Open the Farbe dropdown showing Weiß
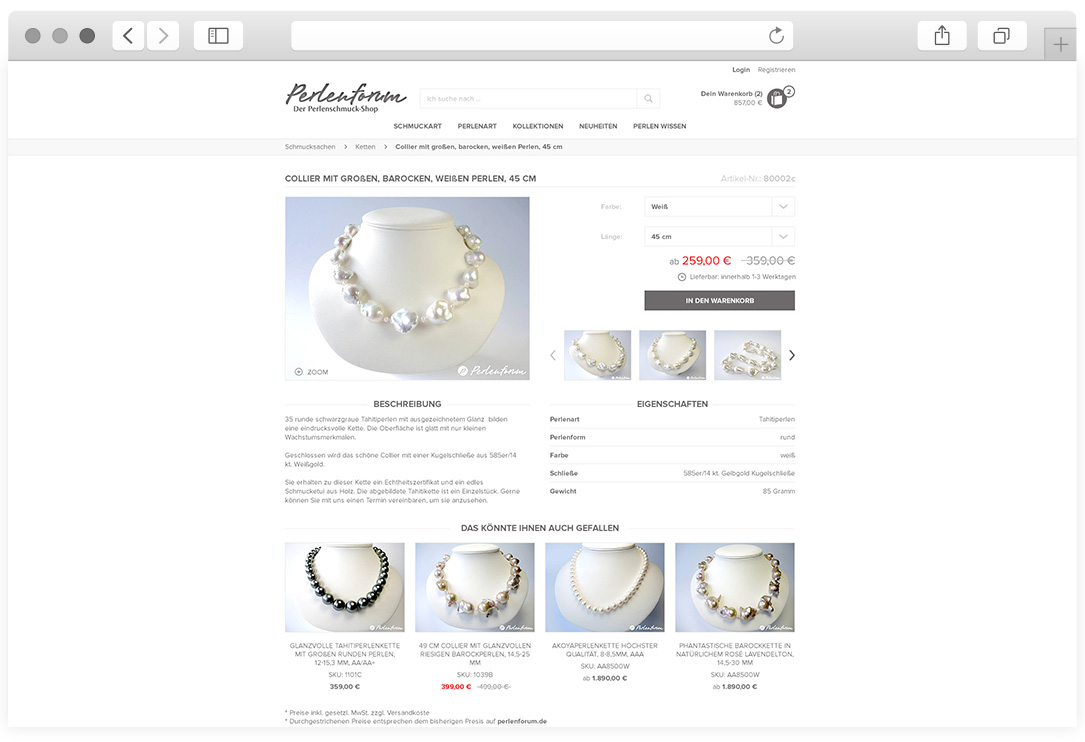1085x742 pixels. pos(719,206)
